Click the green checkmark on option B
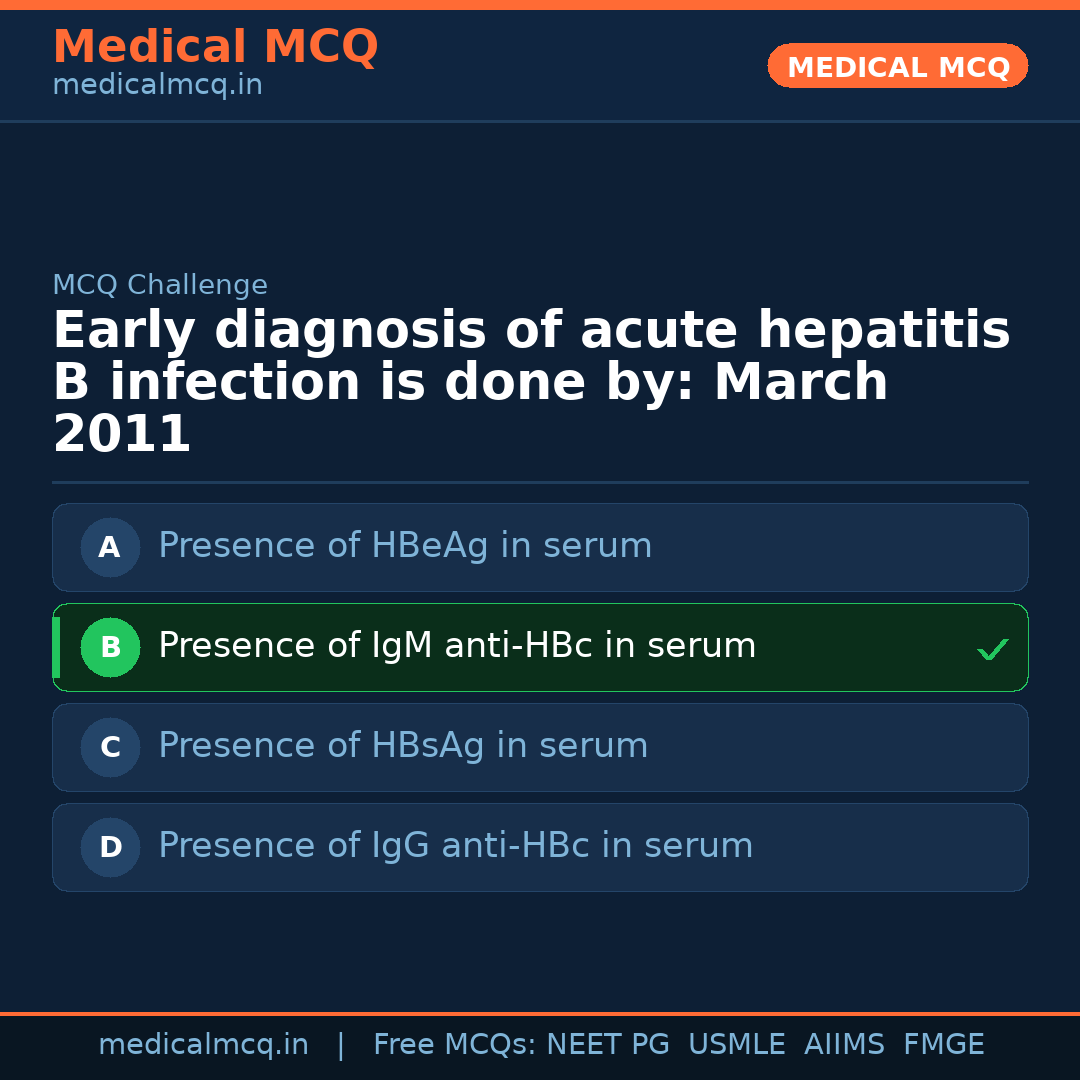The width and height of the screenshot is (1080, 1080). [x=992, y=649]
